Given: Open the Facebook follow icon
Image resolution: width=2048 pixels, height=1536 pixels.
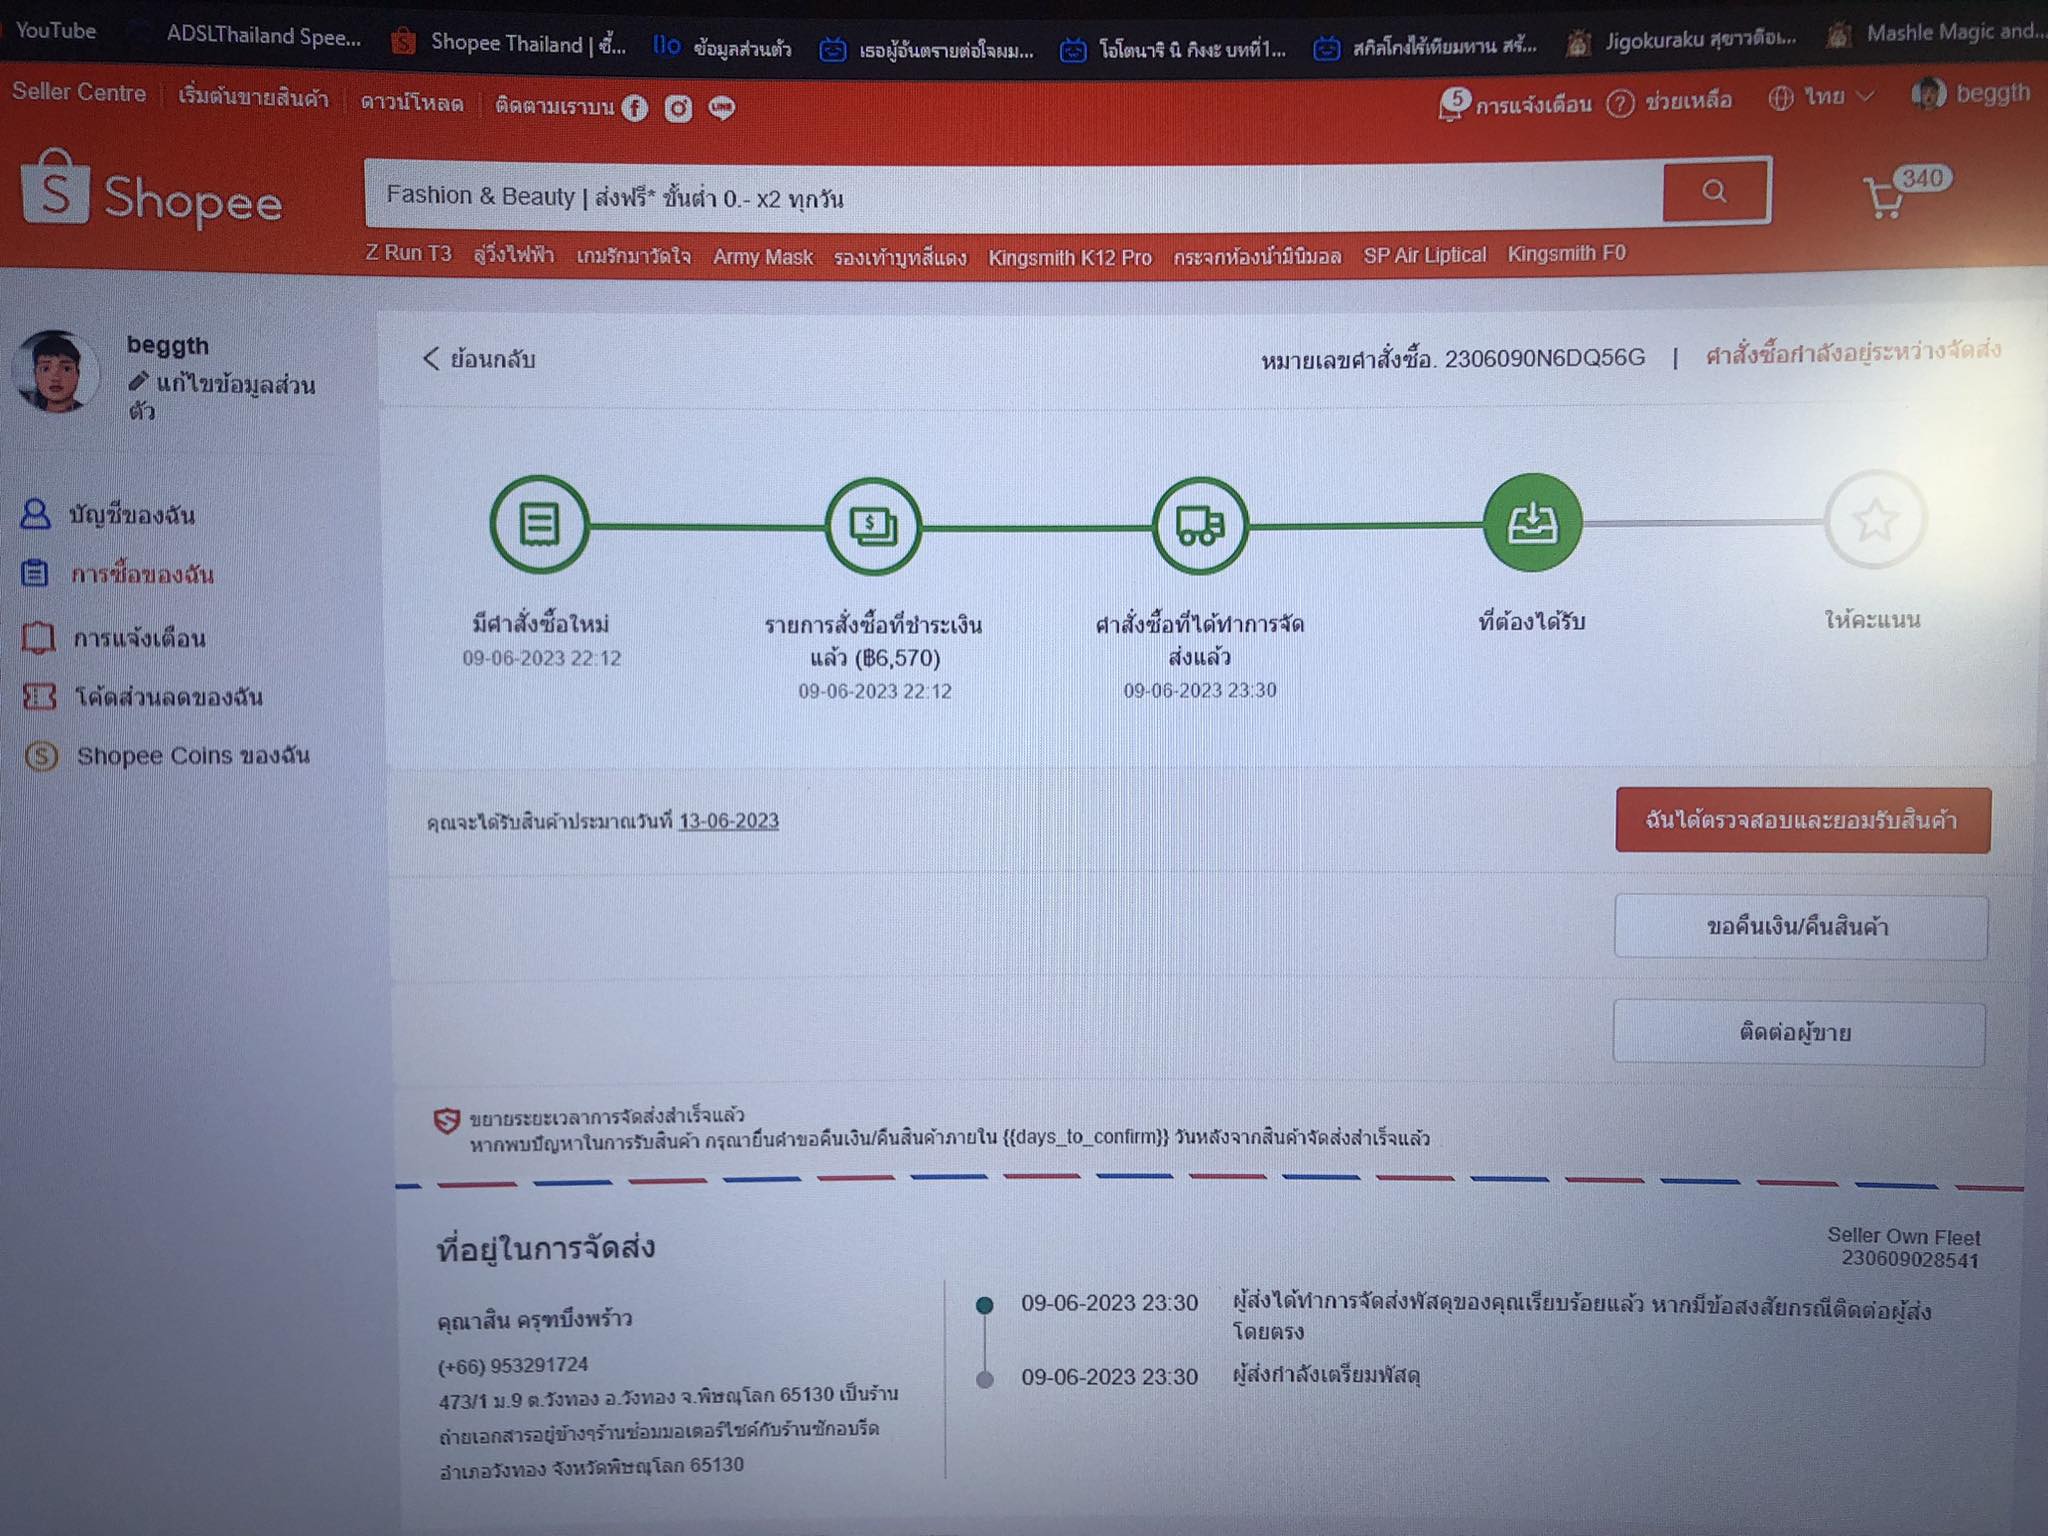Looking at the screenshot, I should coord(635,108).
